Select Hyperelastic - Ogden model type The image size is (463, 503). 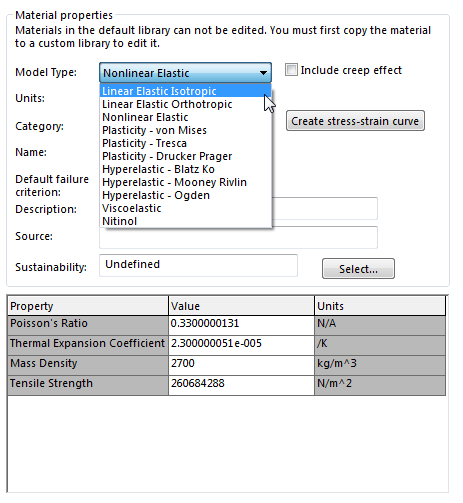point(185,195)
